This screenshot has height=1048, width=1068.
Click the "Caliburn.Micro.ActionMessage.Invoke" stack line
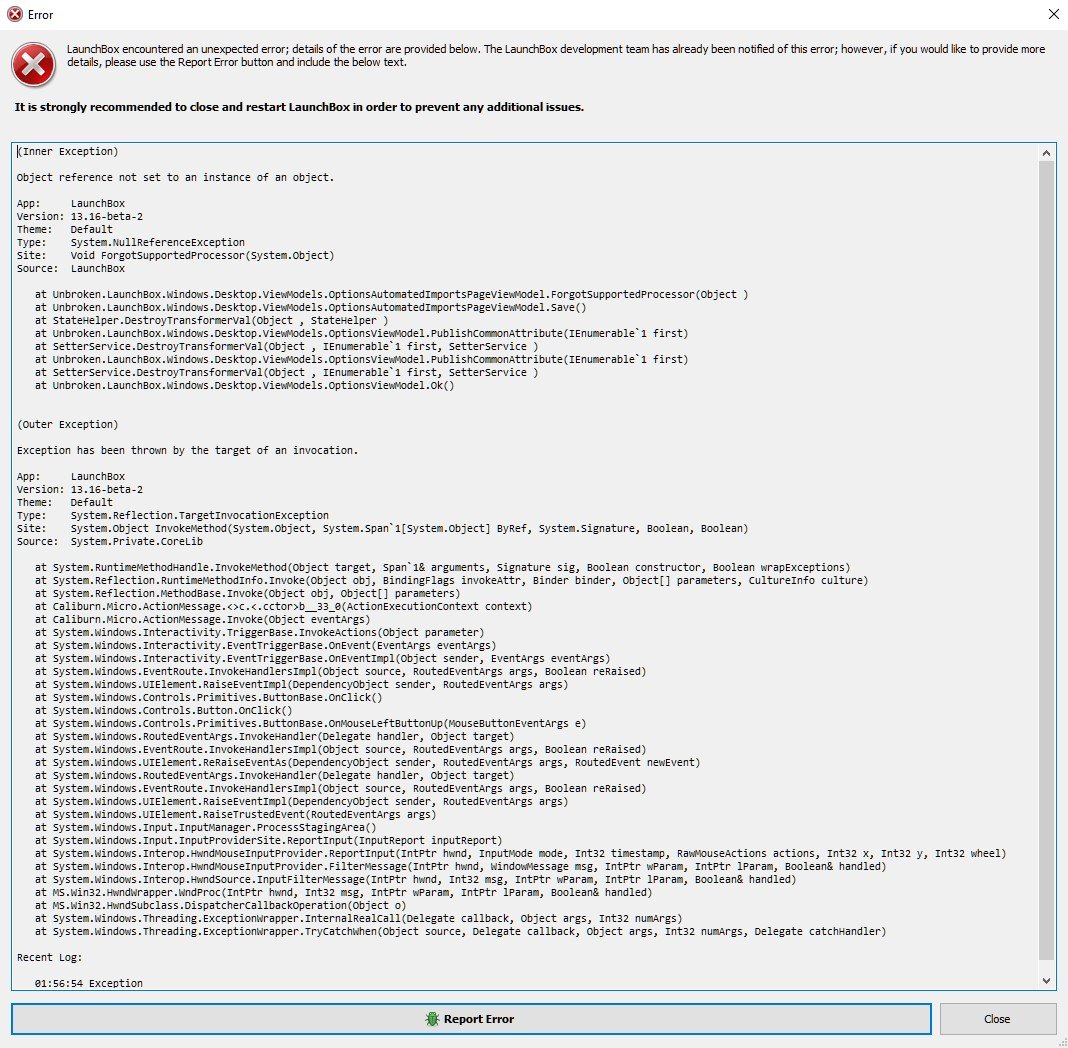pyautogui.click(x=202, y=620)
